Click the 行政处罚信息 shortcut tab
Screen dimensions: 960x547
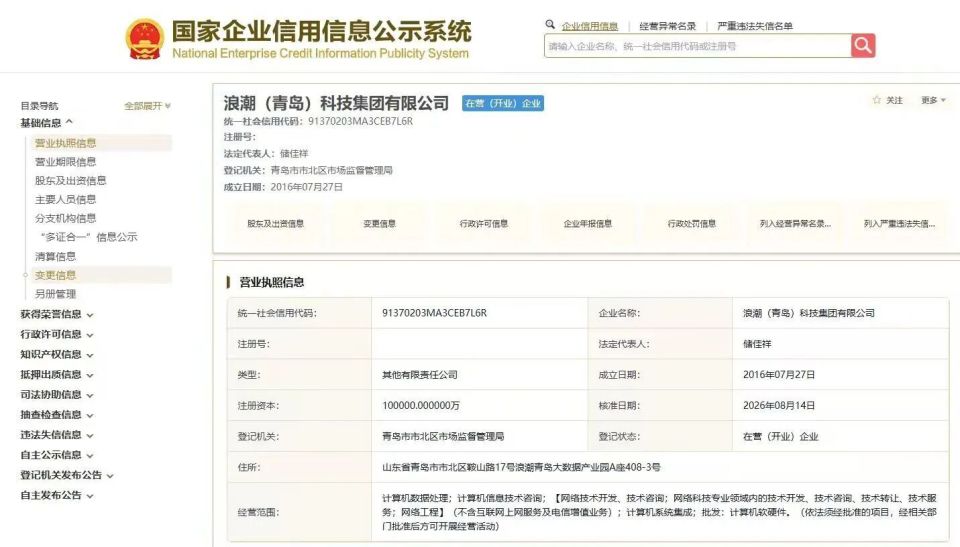pos(692,224)
